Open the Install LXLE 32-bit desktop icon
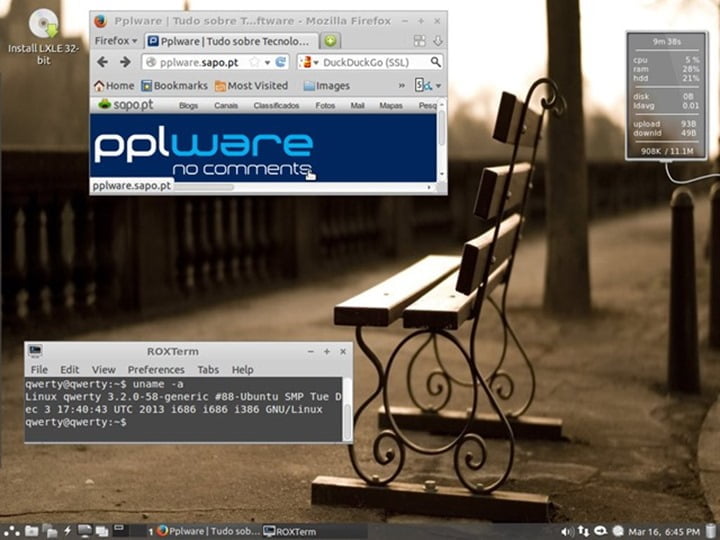The height and width of the screenshot is (540, 720). point(44,38)
